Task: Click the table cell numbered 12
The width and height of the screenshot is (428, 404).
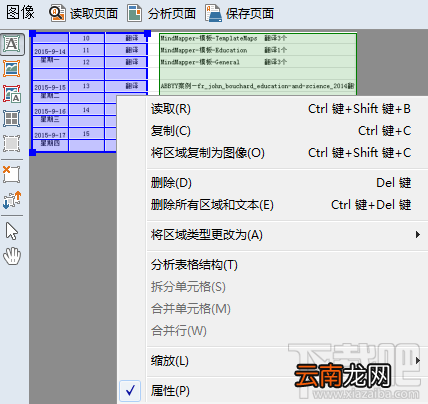Action: click(86, 62)
